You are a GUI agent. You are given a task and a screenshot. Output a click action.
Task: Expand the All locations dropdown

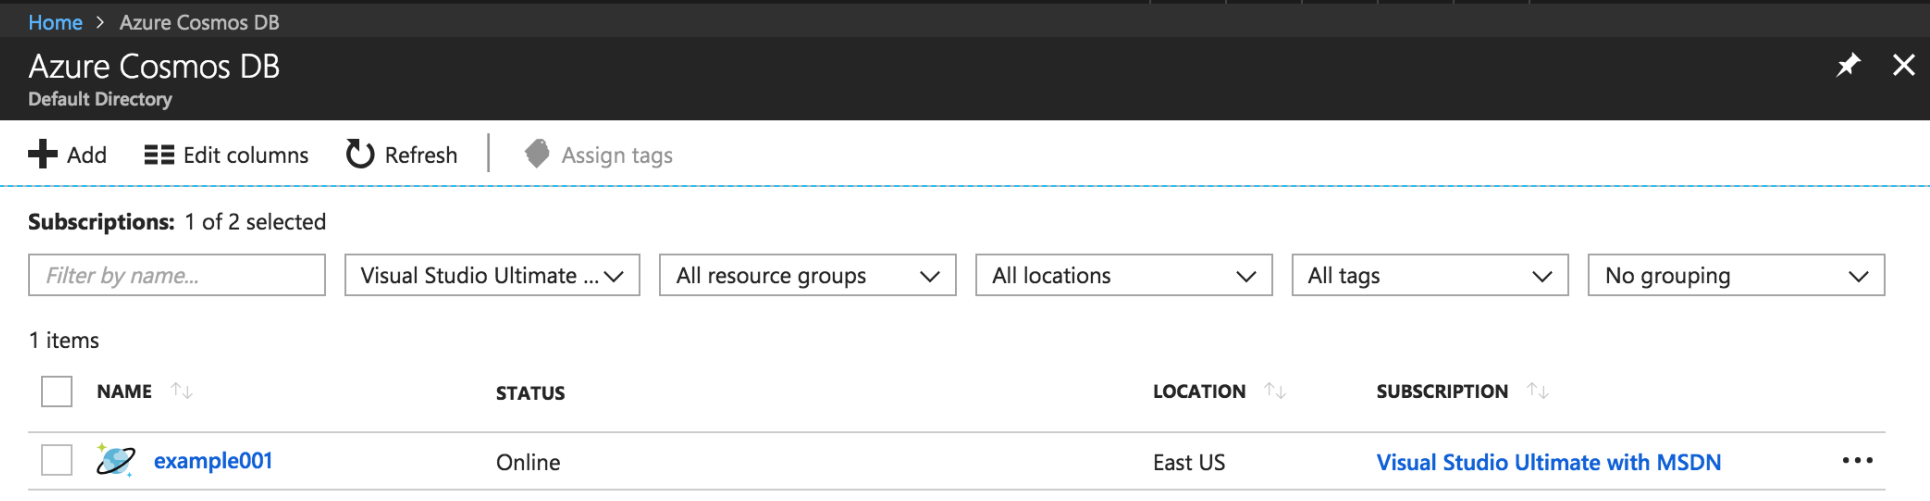click(x=1124, y=275)
